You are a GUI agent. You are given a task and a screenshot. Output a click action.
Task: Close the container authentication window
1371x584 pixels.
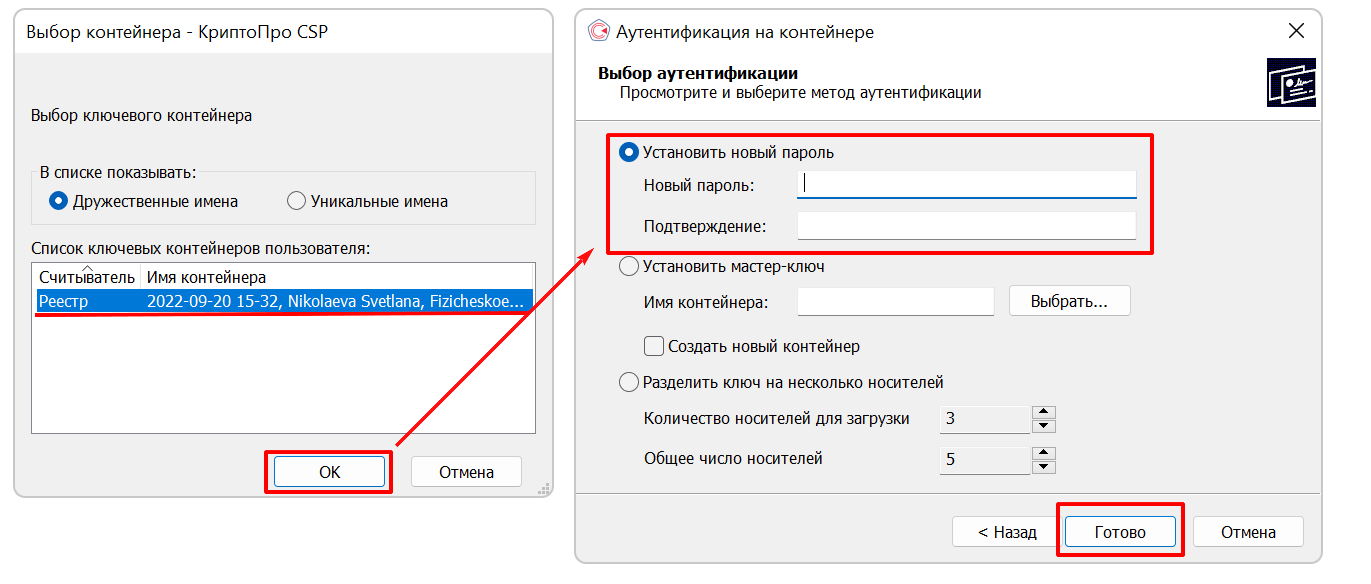(x=1296, y=31)
